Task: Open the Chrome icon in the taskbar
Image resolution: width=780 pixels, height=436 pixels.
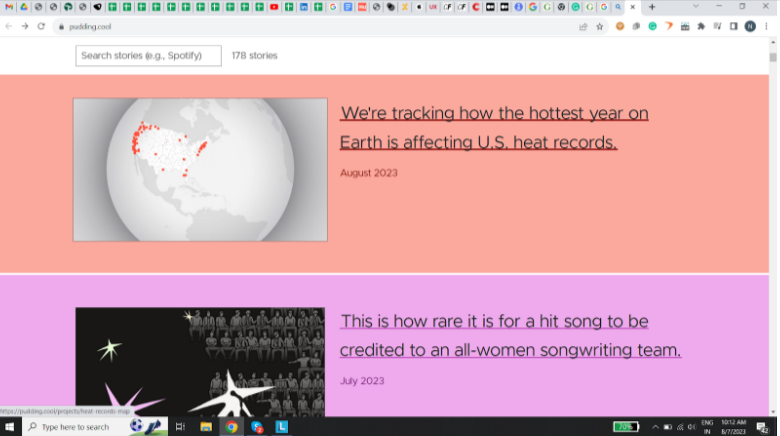Action: pyautogui.click(x=231, y=427)
